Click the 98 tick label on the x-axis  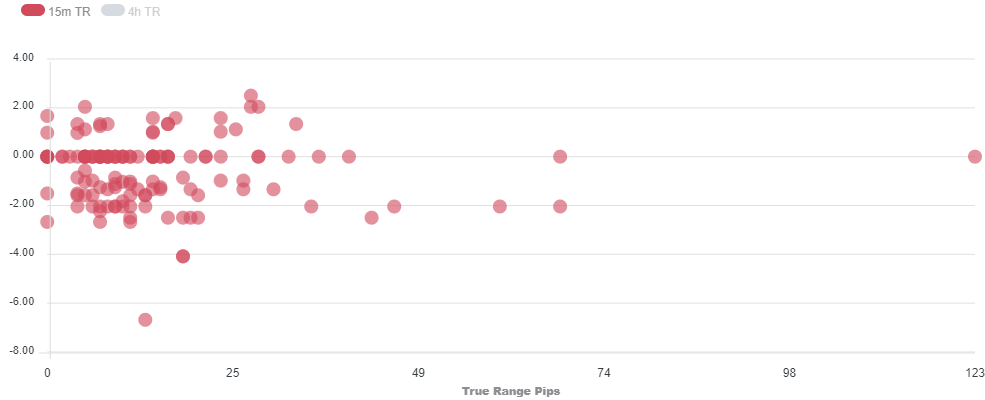point(789,373)
